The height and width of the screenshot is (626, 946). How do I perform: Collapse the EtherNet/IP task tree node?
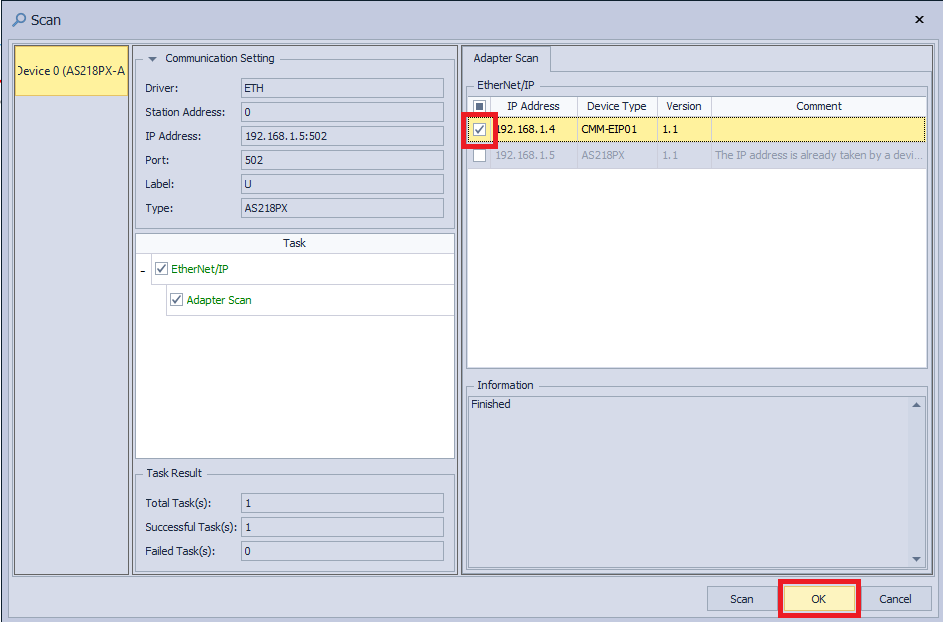pos(143,270)
